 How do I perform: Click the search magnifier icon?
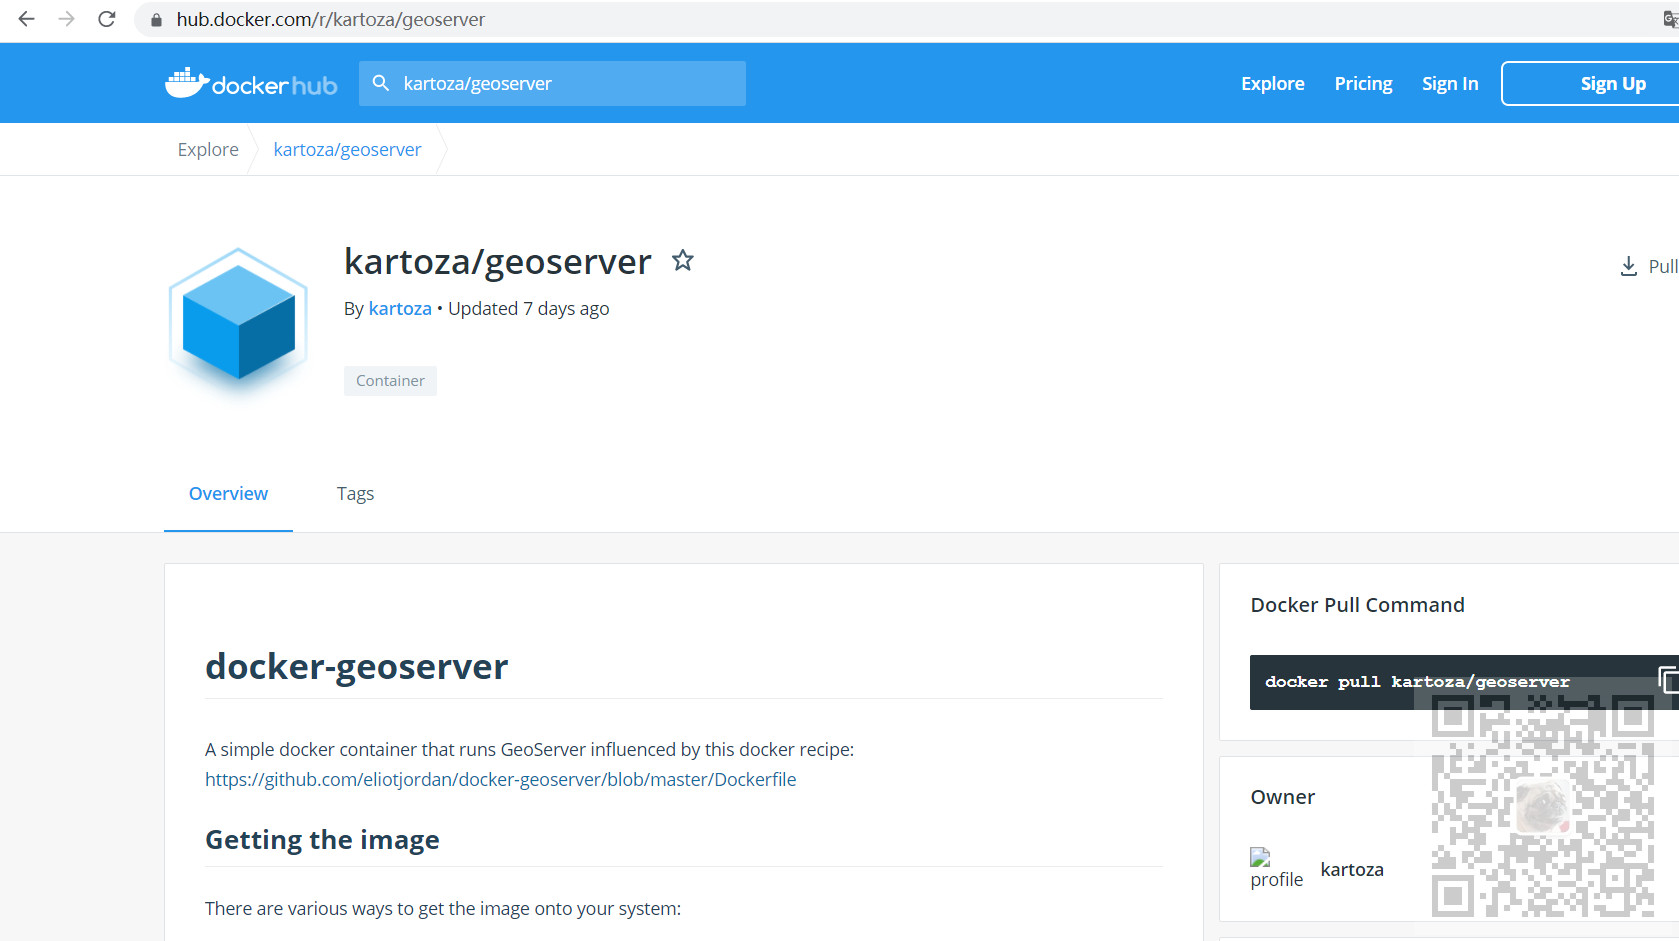[x=381, y=83]
